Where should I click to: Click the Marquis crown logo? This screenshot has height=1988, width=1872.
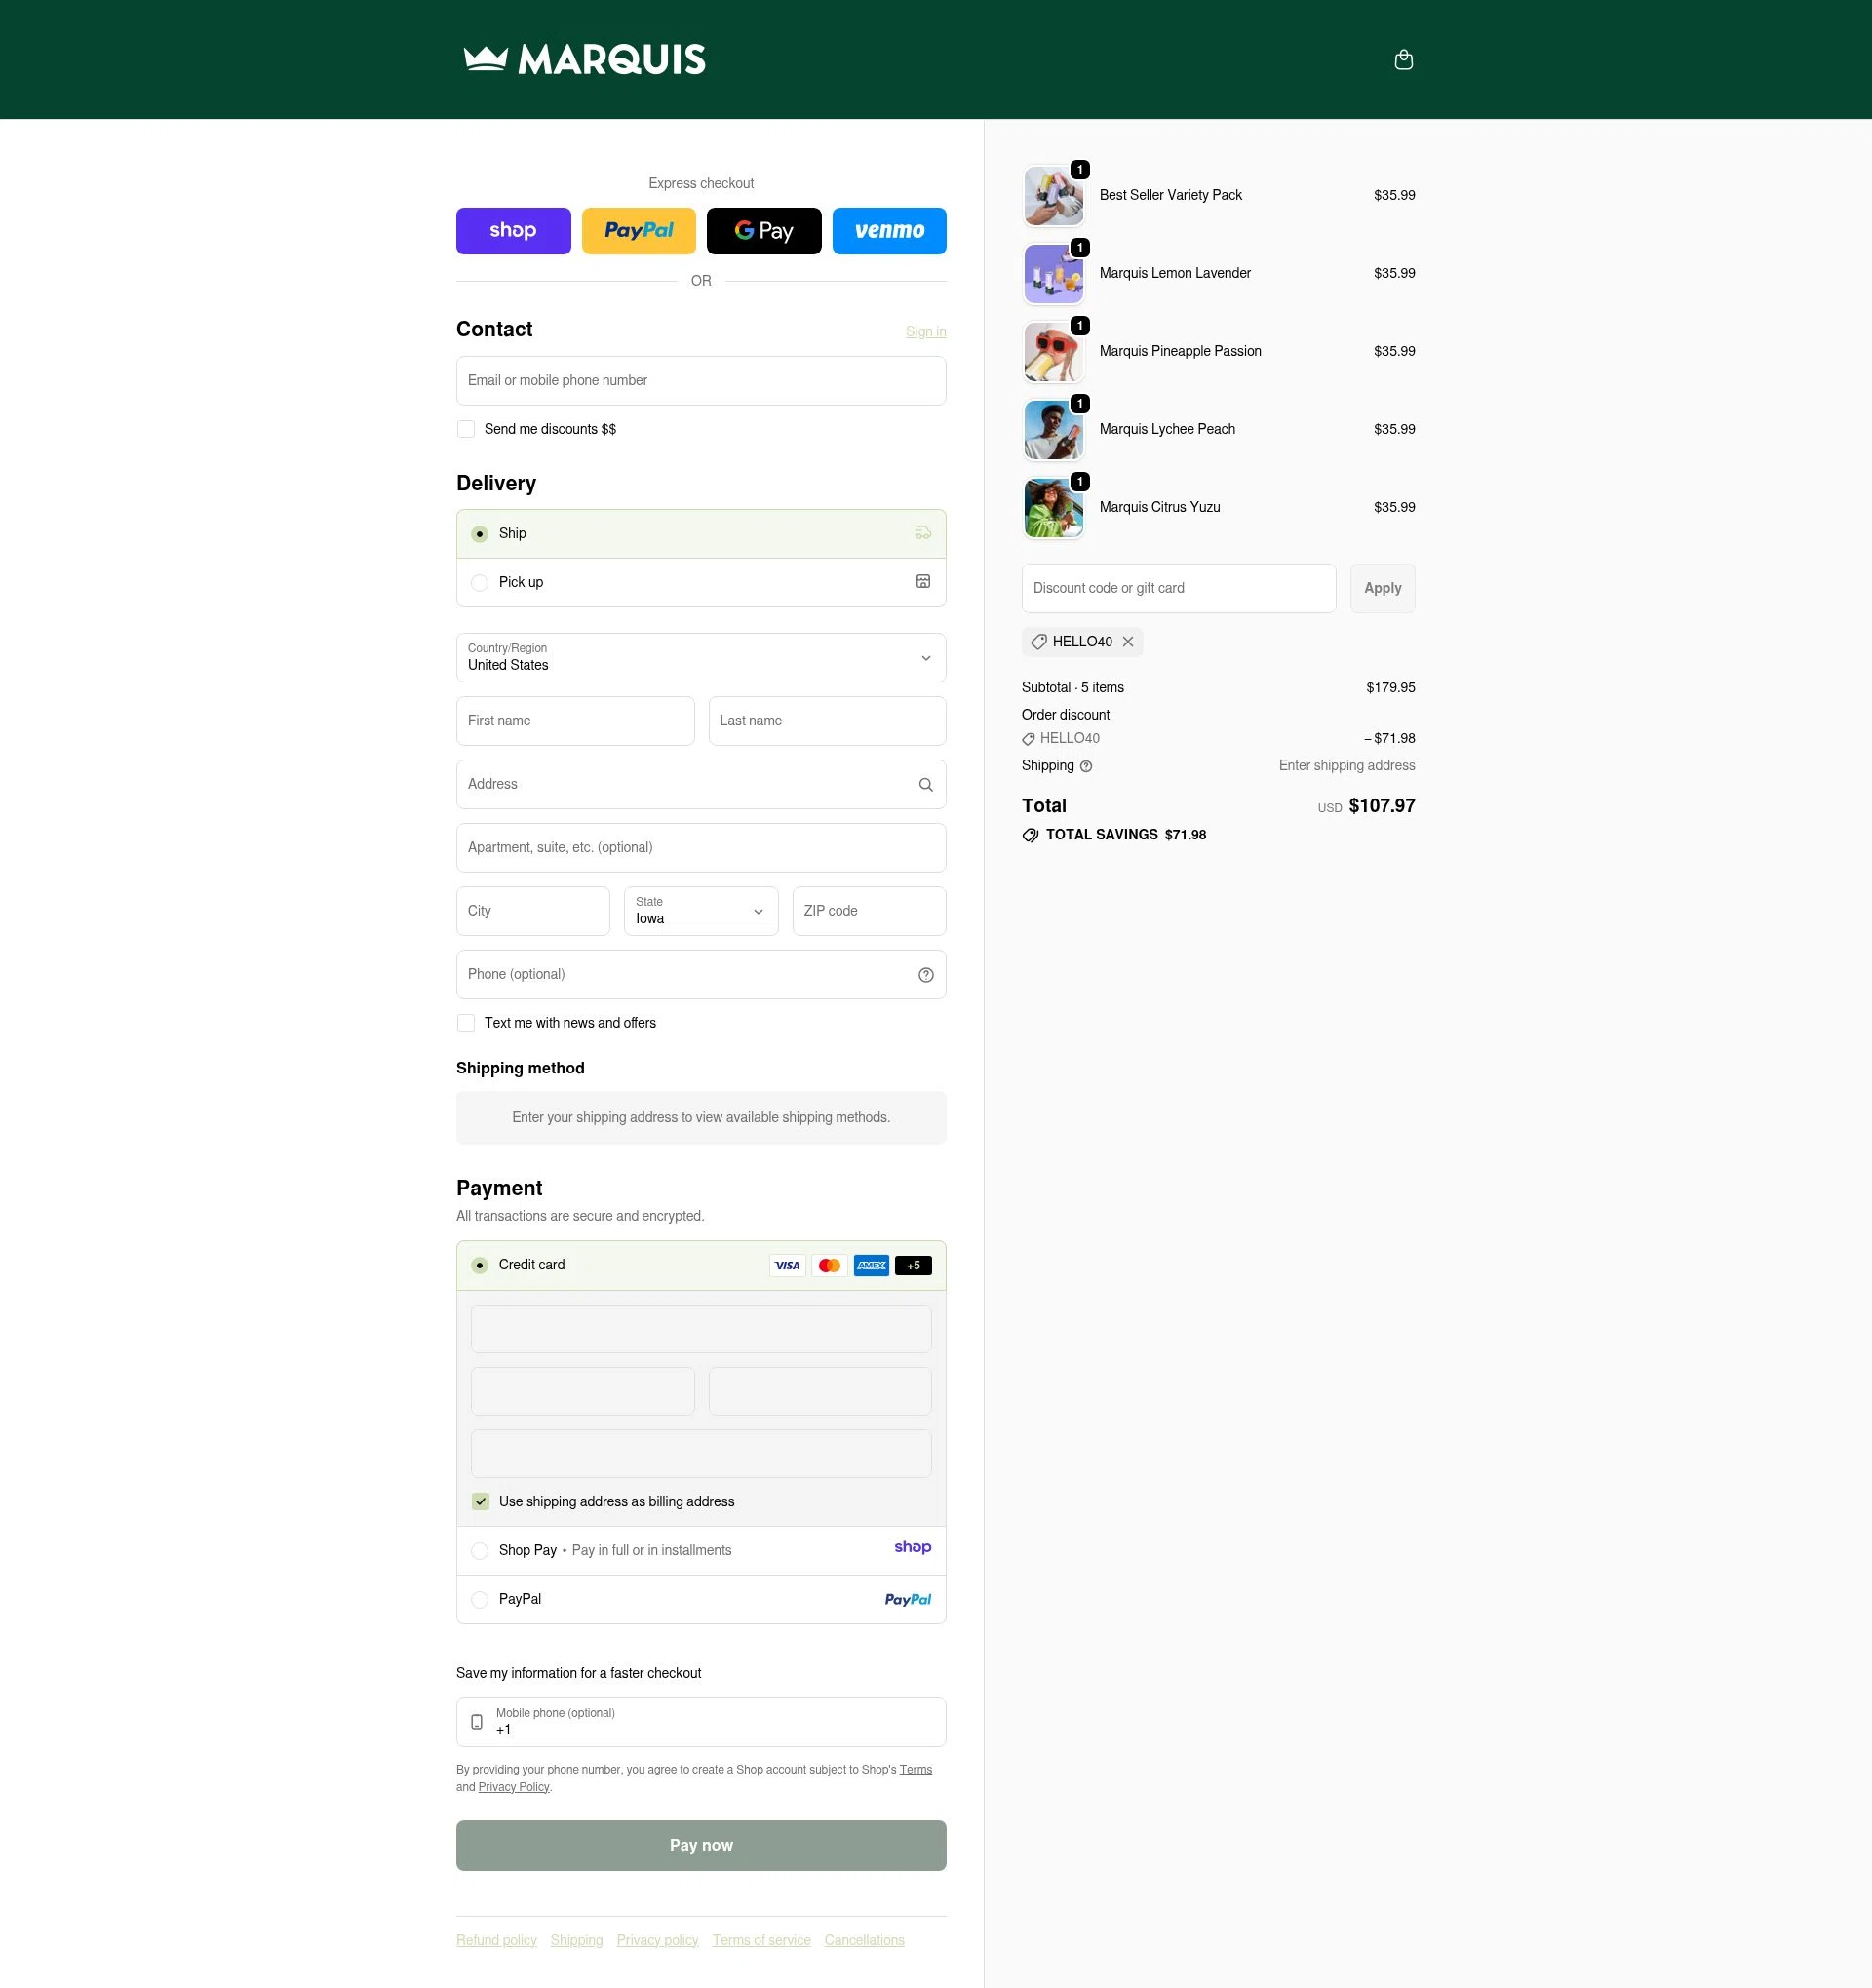584,59
